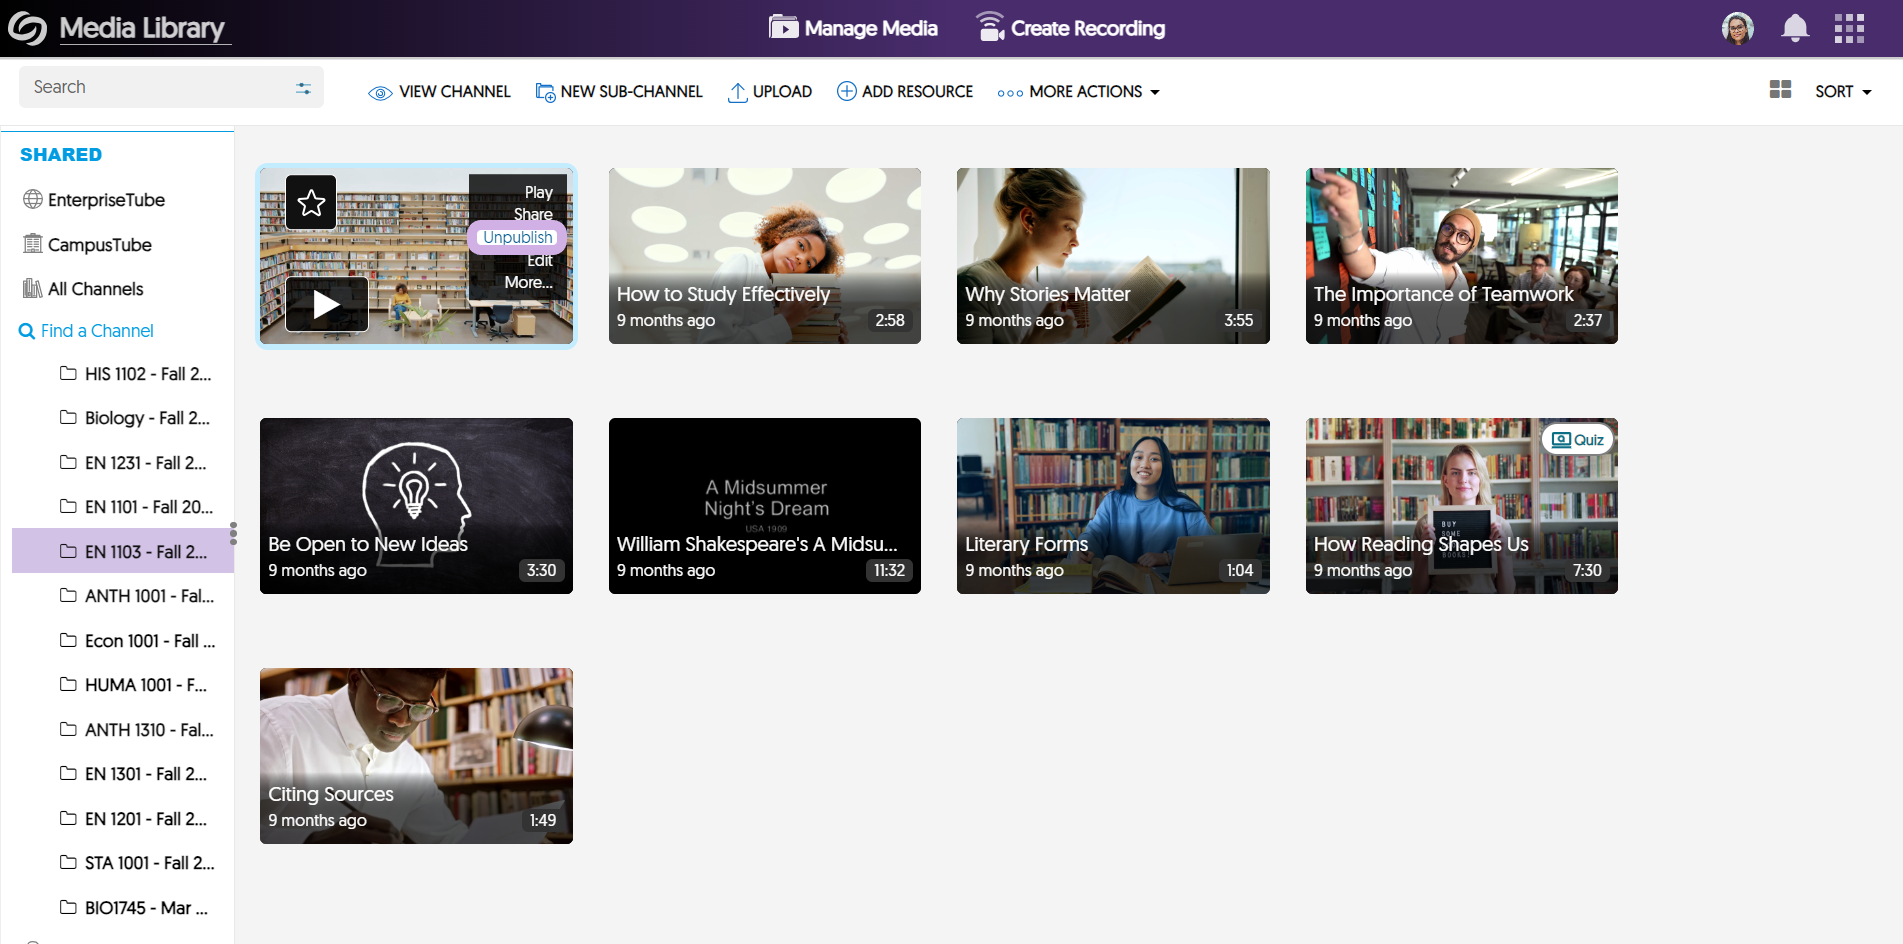This screenshot has width=1903, height=944.
Task: Open the Citing Sources video thumbnail
Action: [x=416, y=755]
